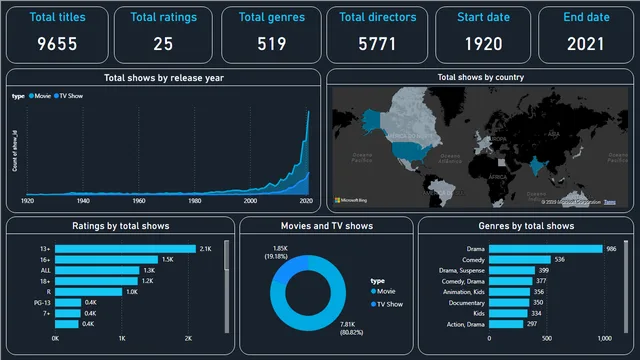Click the Total shows by country title
The width and height of the screenshot is (640, 360).
tap(480, 77)
